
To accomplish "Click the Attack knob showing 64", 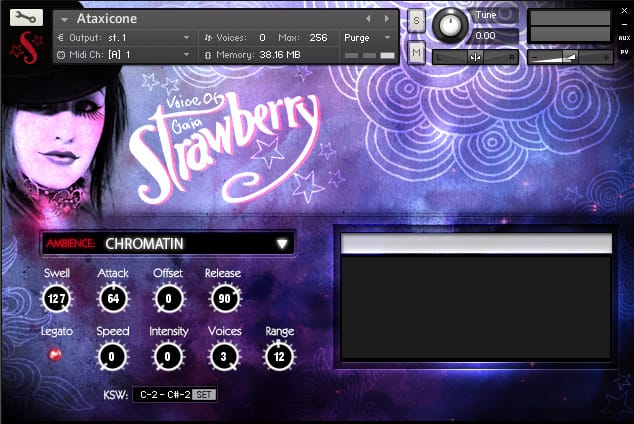I will [113, 299].
